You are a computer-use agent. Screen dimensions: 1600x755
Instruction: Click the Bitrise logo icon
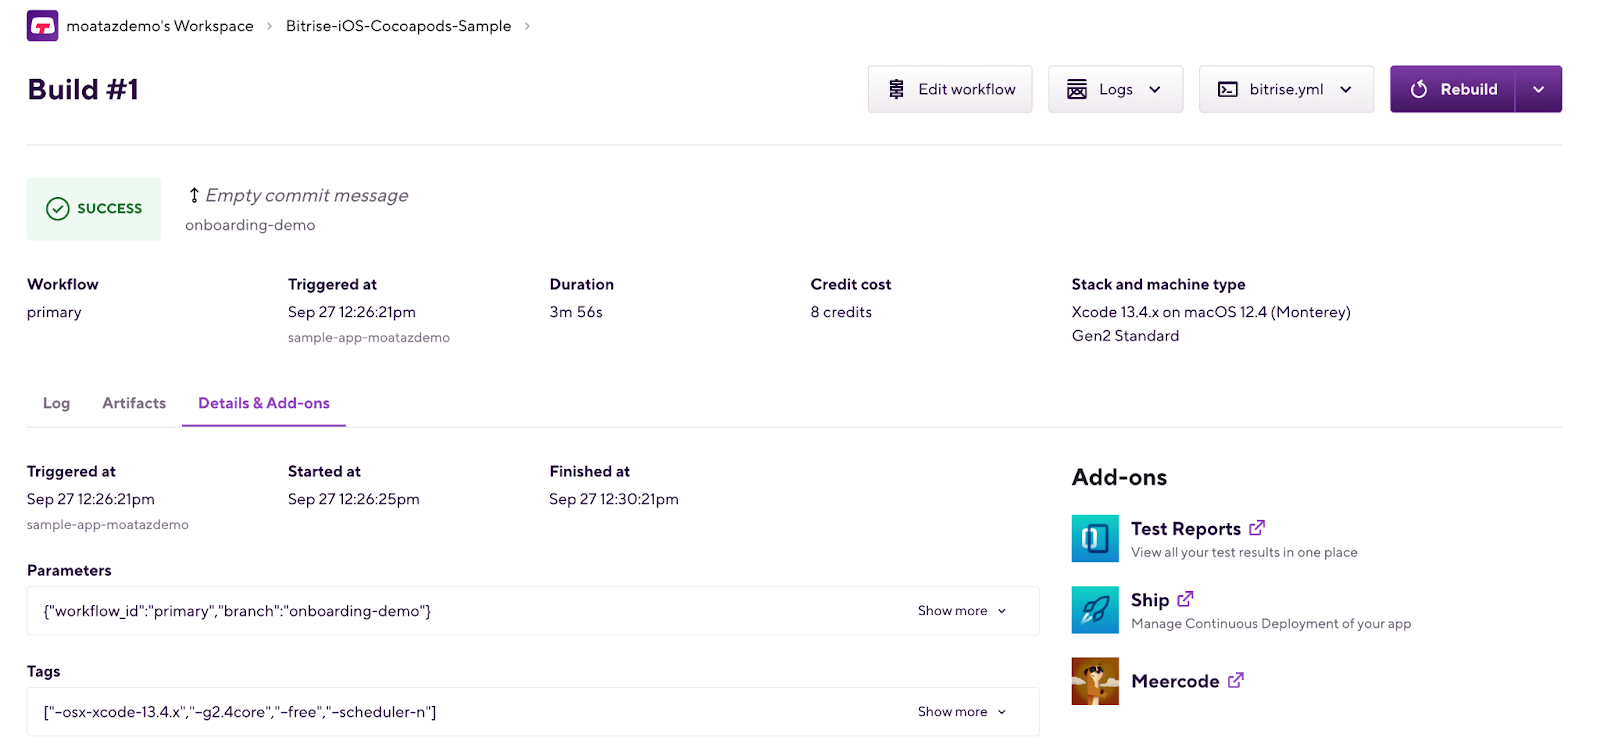point(42,26)
